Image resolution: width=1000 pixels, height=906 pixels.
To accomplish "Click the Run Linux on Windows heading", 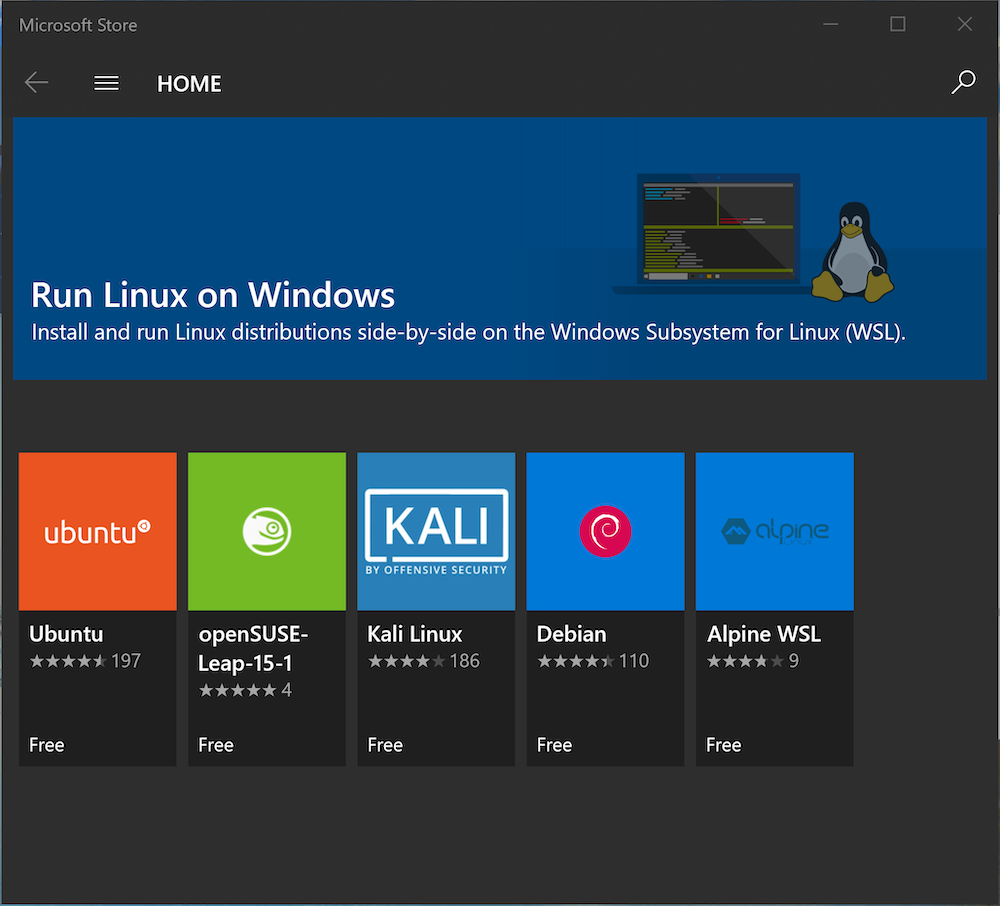I will 213,295.
